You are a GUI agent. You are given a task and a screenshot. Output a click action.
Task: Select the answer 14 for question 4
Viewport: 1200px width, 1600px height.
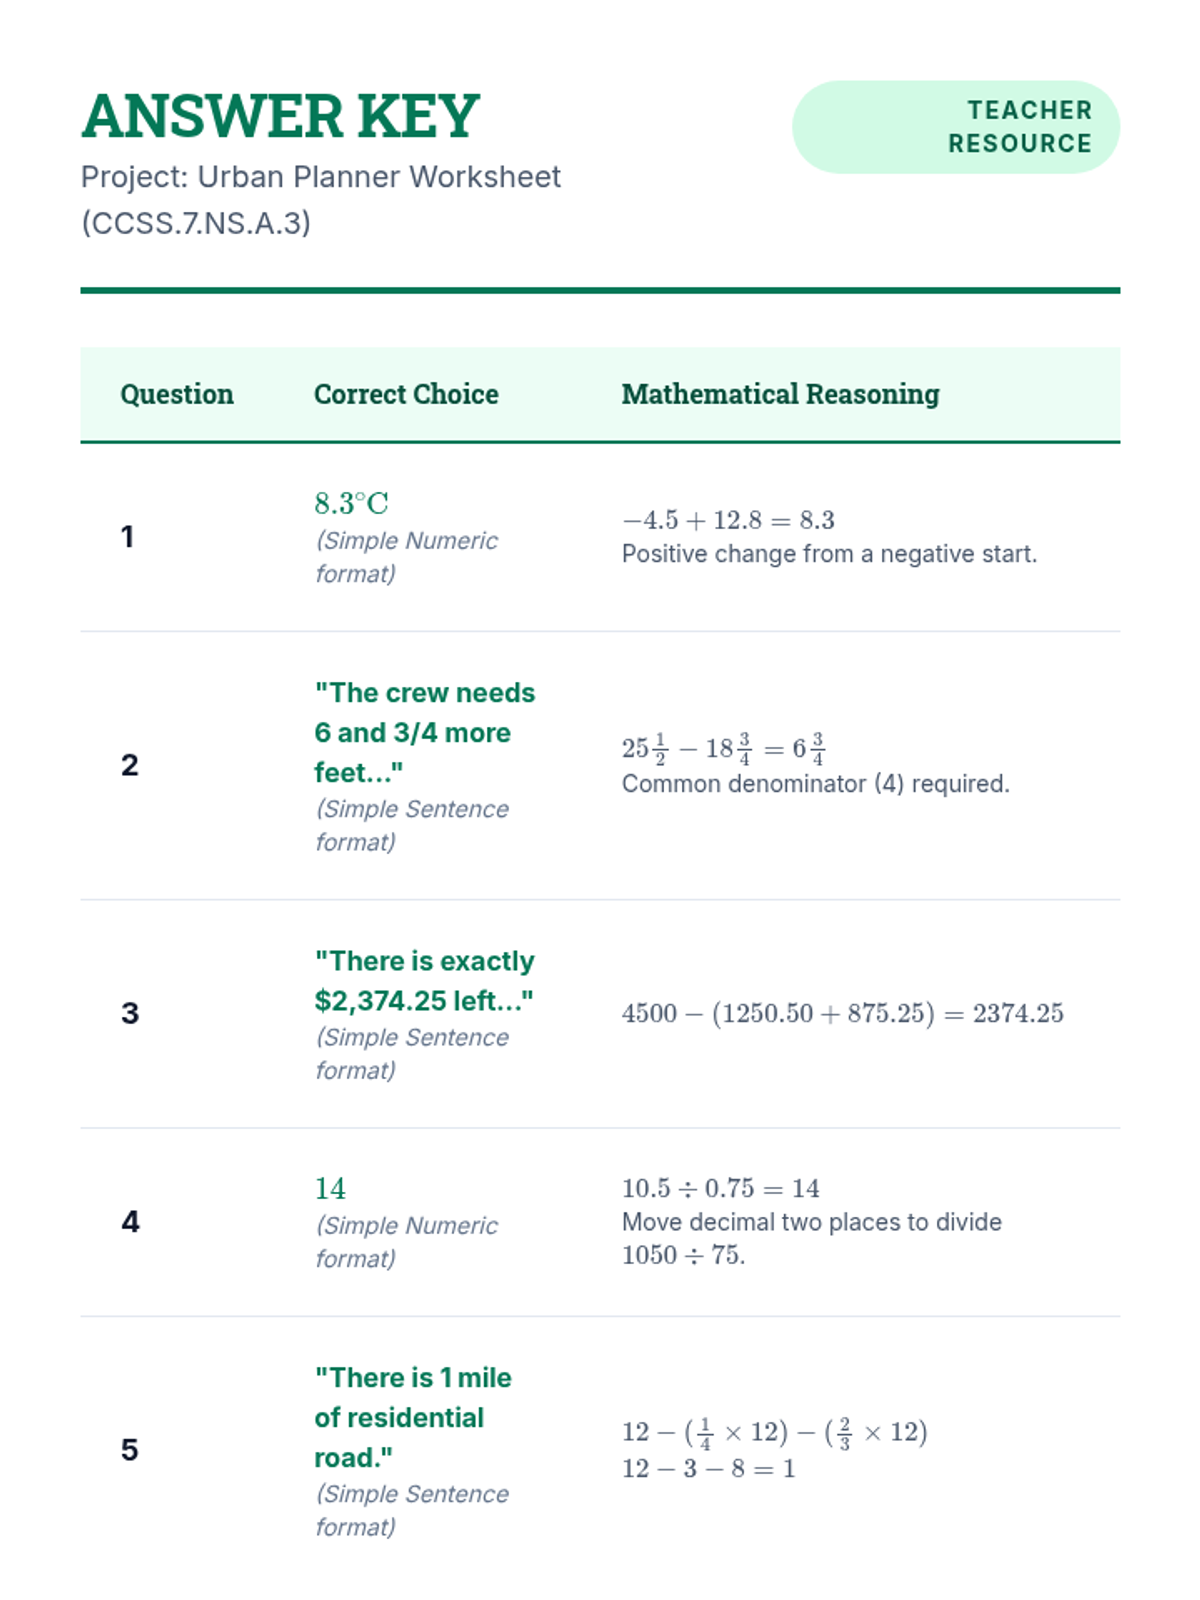point(330,1188)
